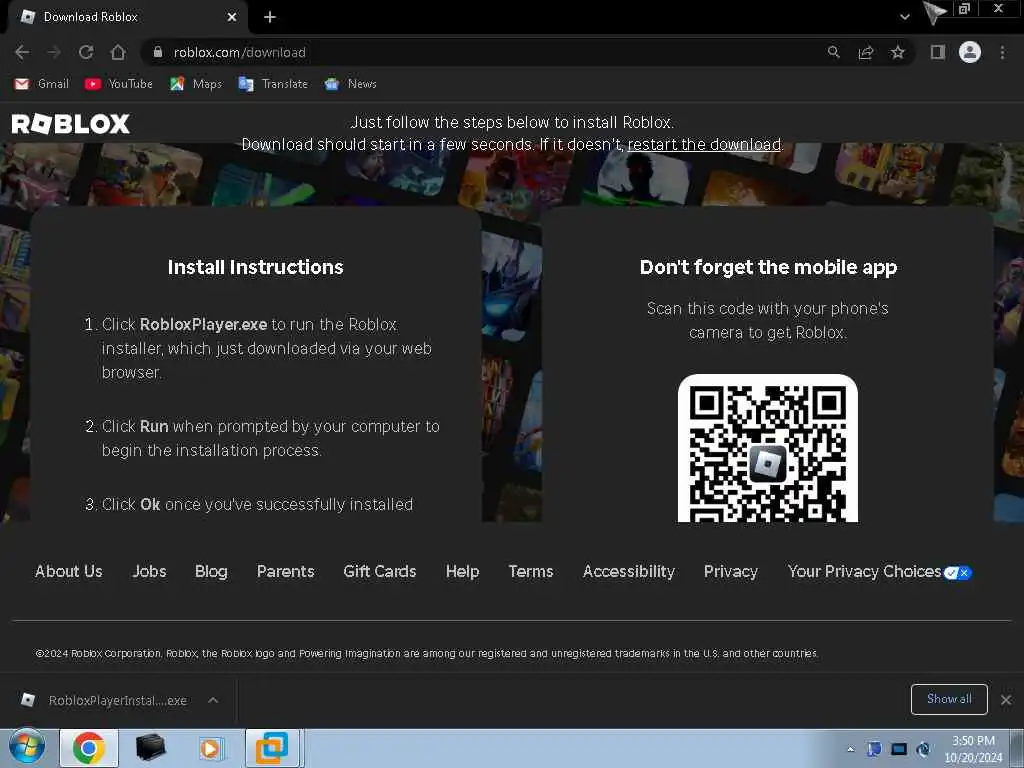The width and height of the screenshot is (1024, 768).
Task: Open the browser home page icon
Action: (118, 52)
